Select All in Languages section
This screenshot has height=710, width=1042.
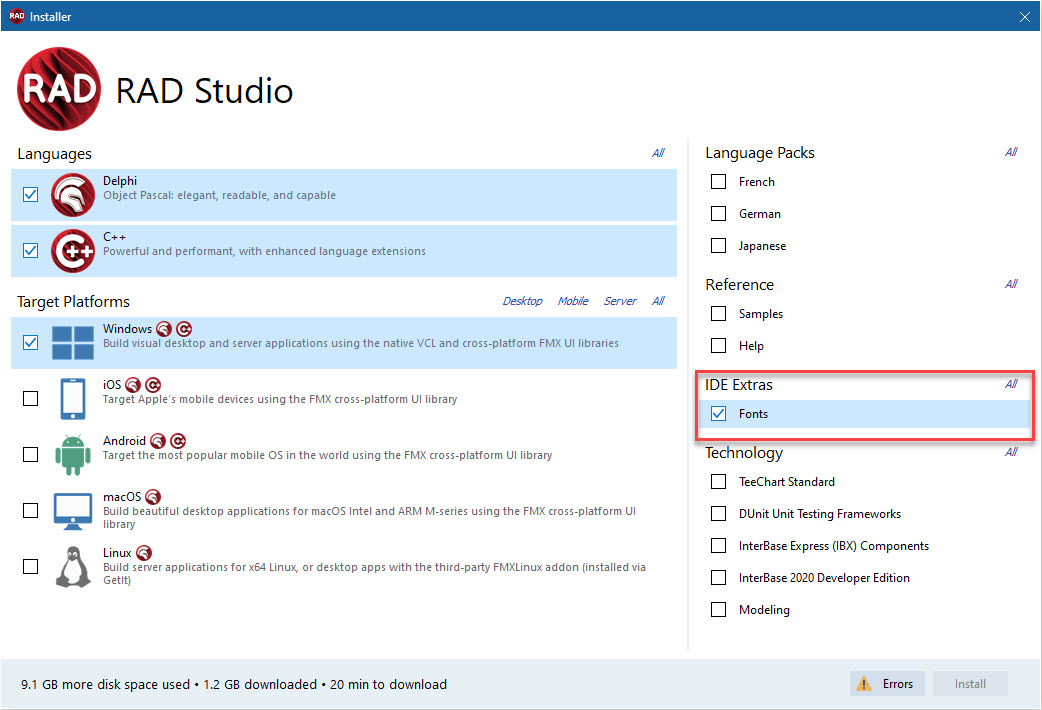click(x=658, y=153)
